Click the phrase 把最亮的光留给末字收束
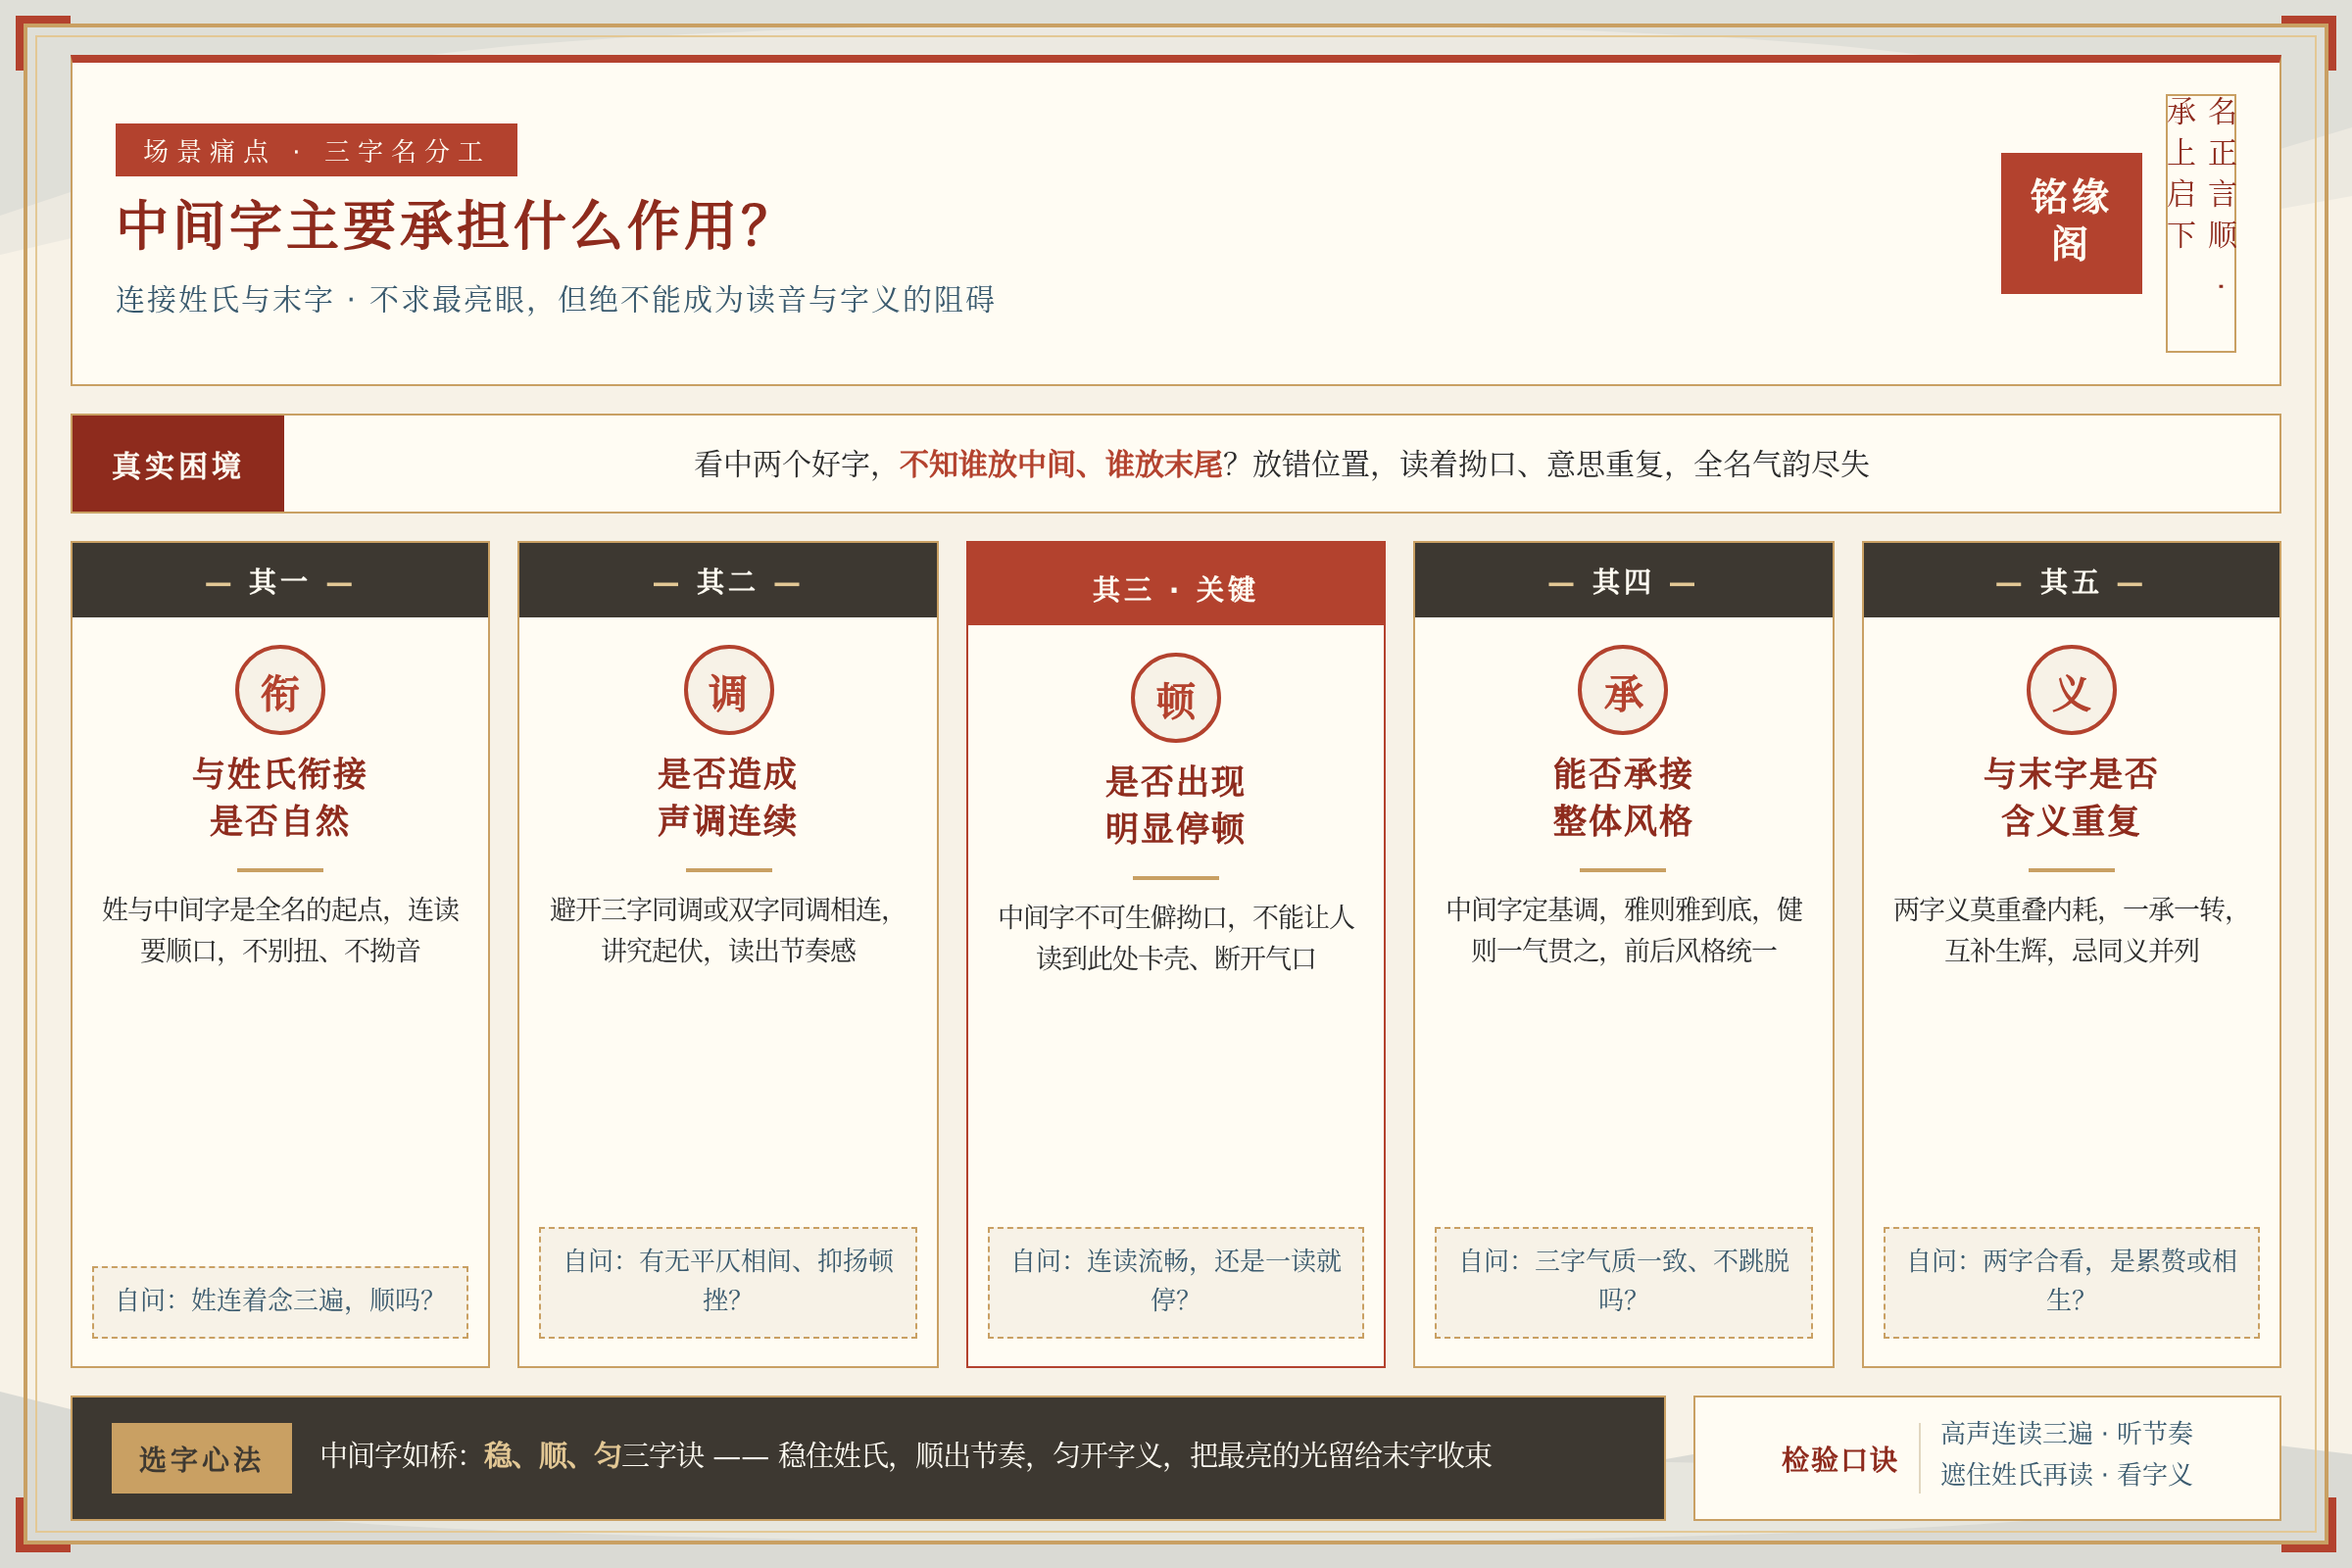The image size is (2352, 1568). pyautogui.click(x=1340, y=1455)
